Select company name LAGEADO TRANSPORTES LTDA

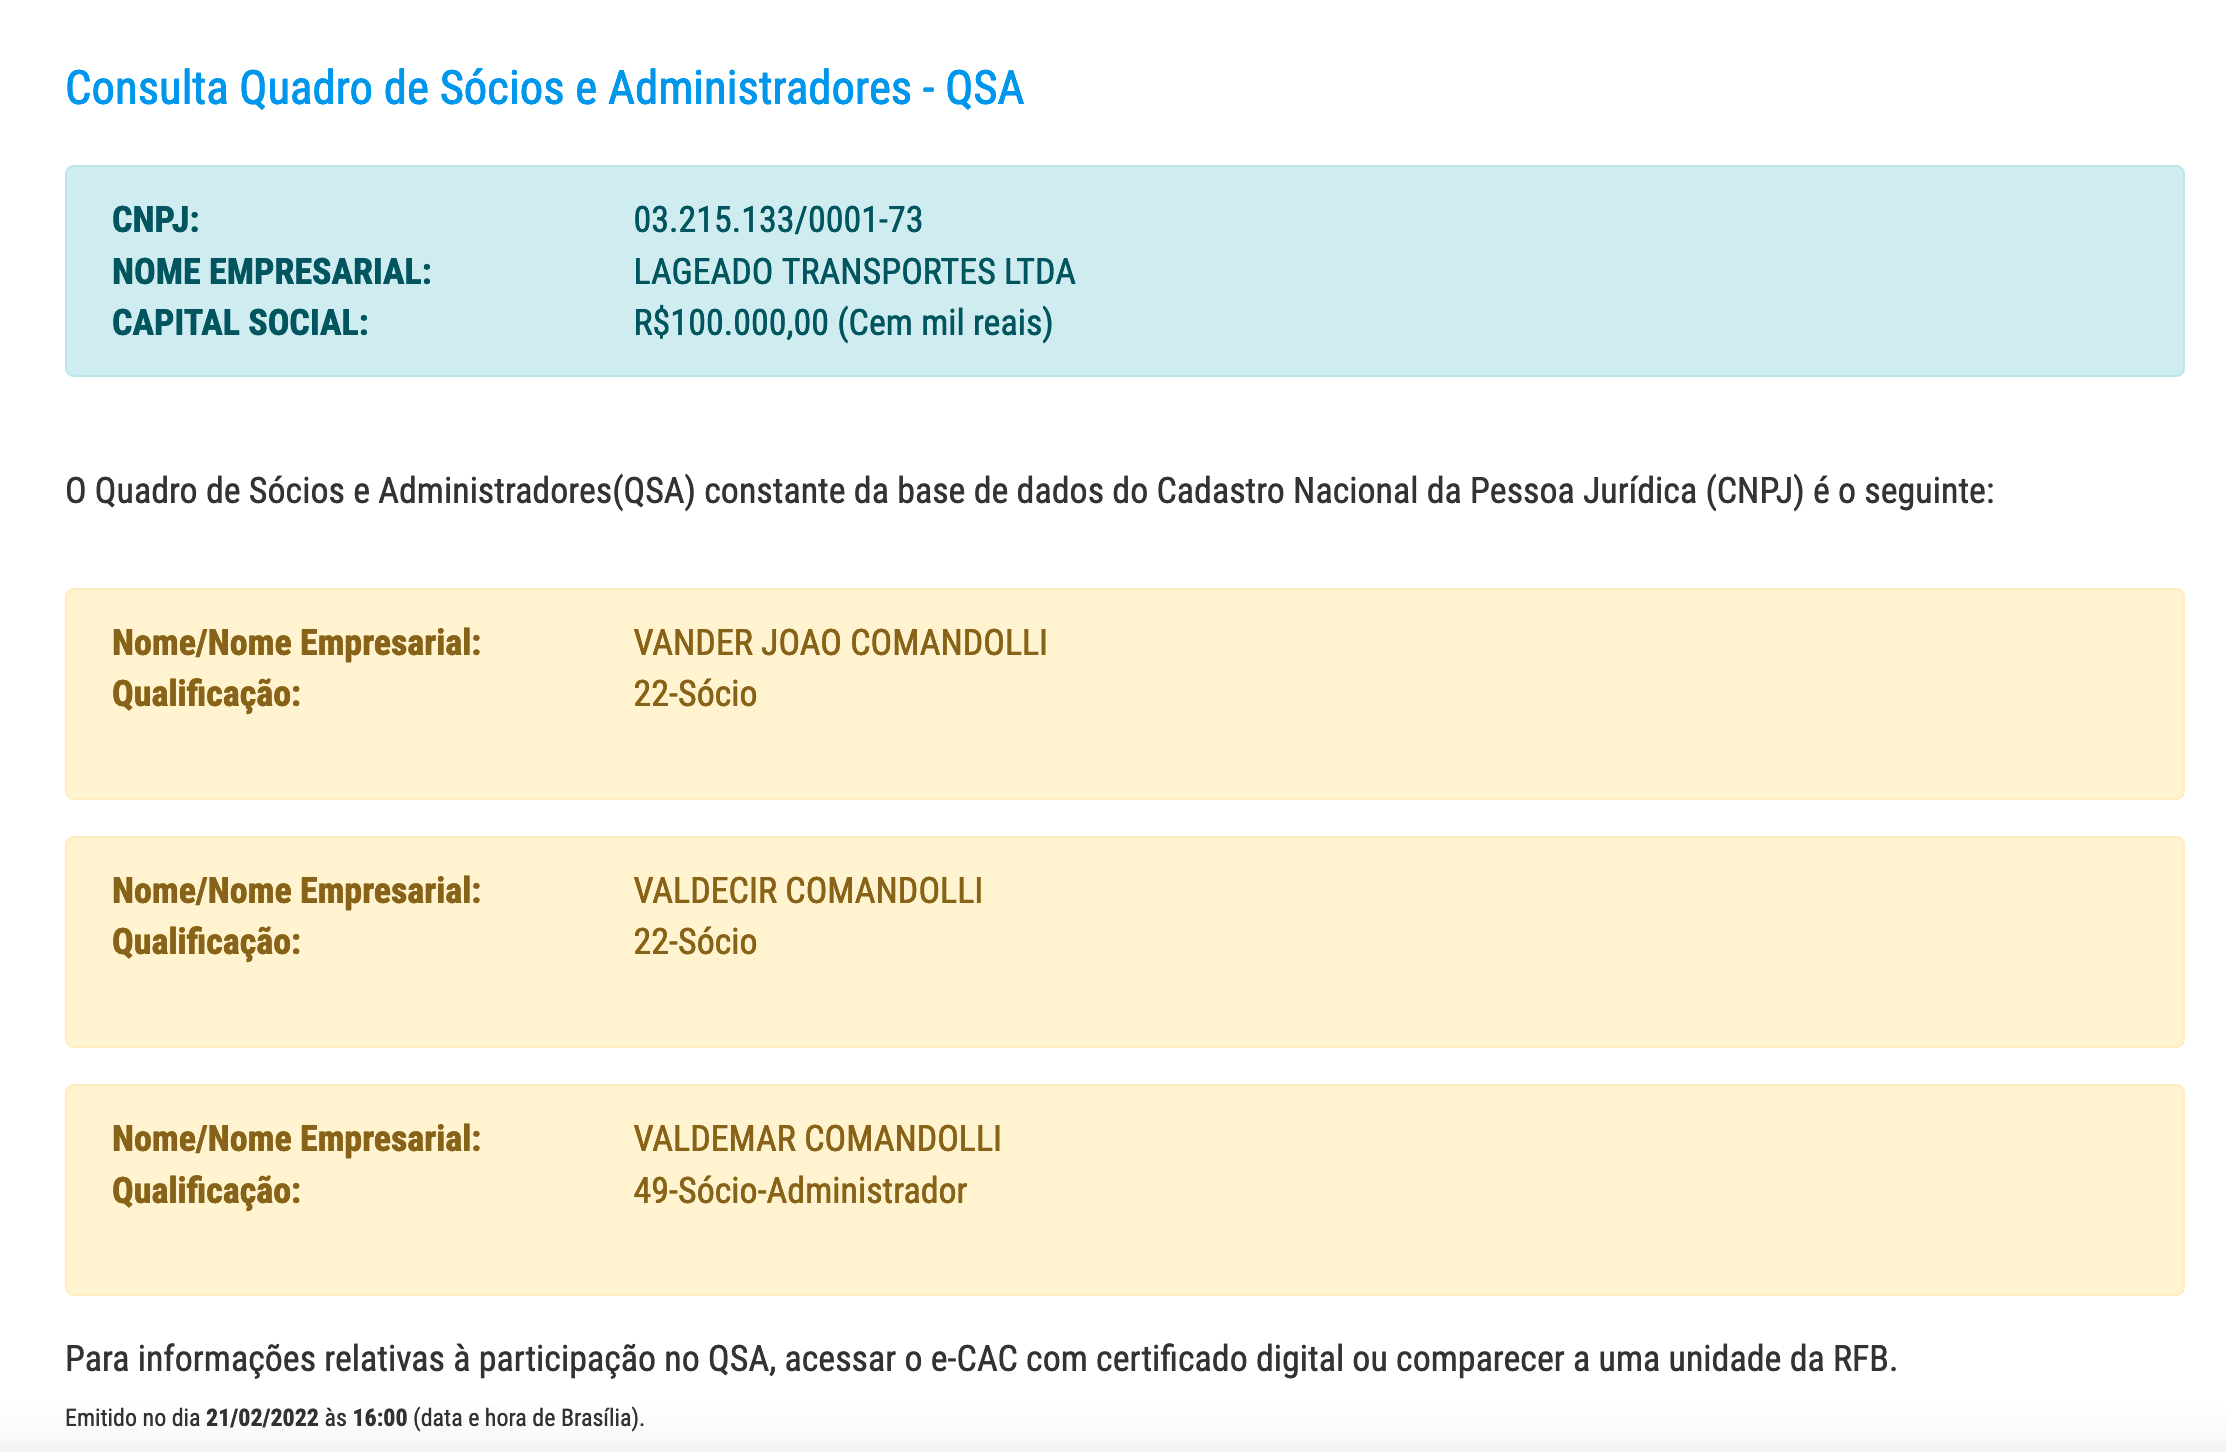854,271
